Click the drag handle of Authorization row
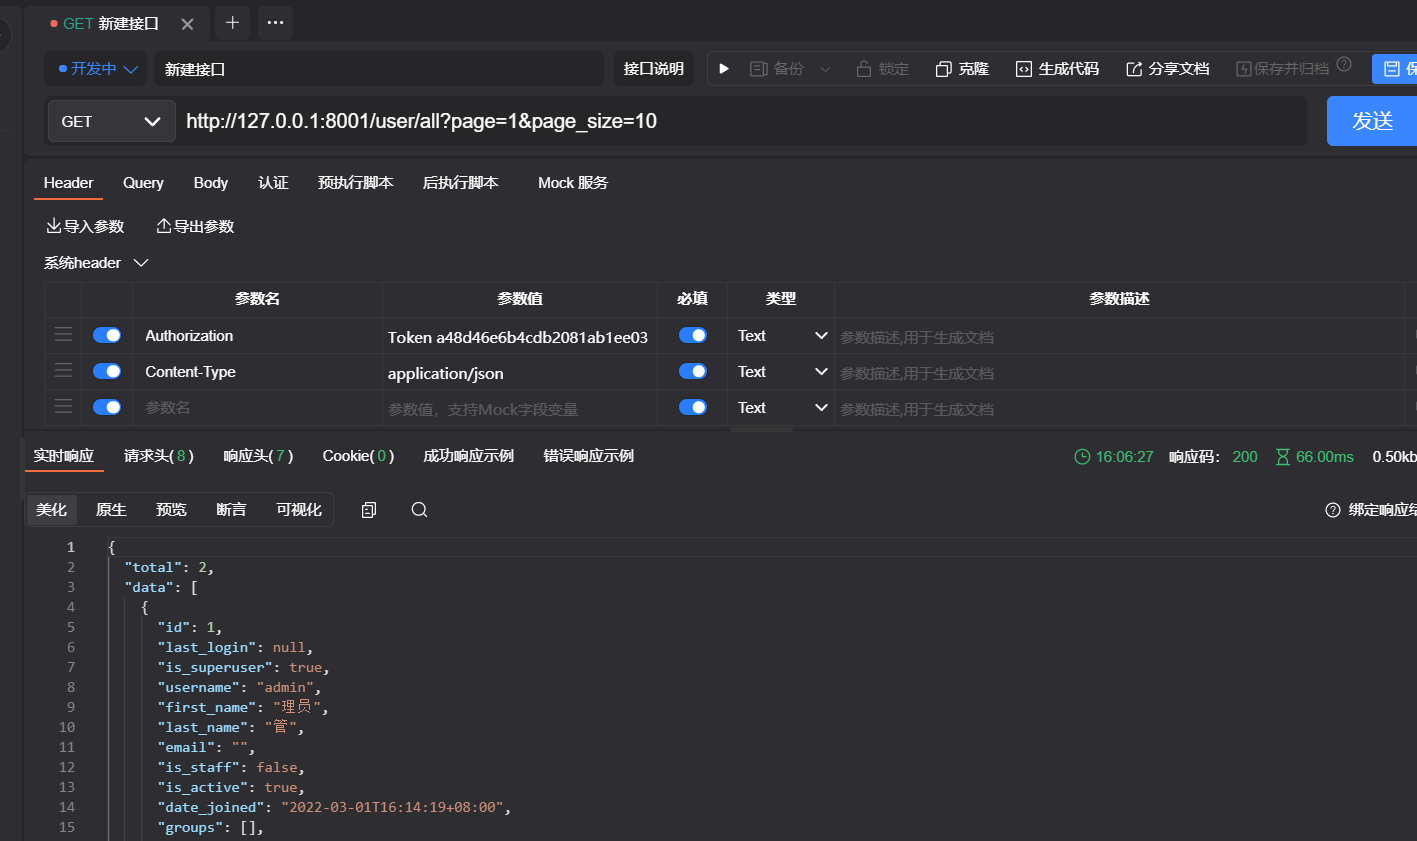 63,334
